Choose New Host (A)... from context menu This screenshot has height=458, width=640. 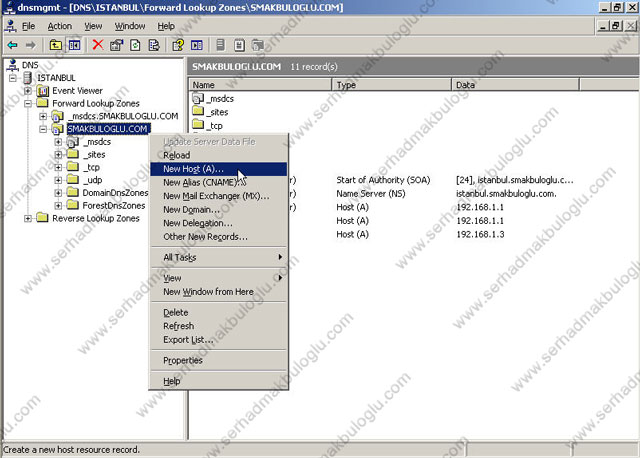[218, 169]
